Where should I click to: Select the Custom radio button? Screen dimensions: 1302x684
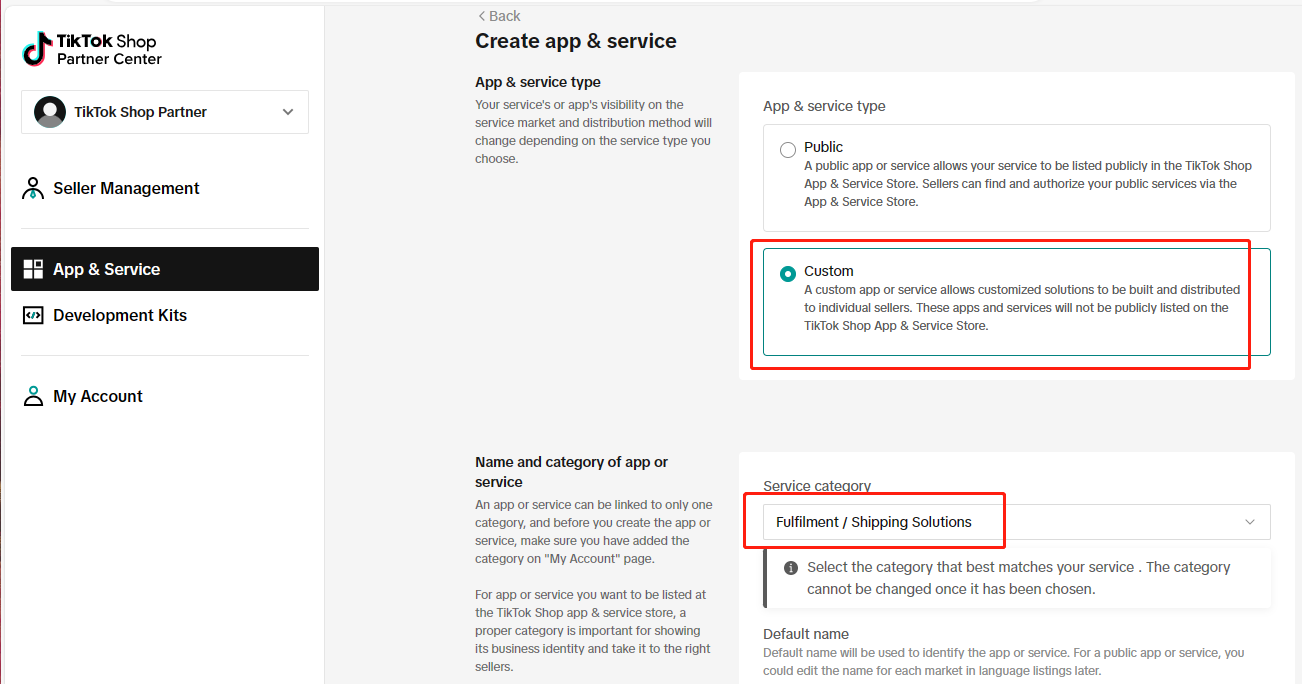click(788, 273)
